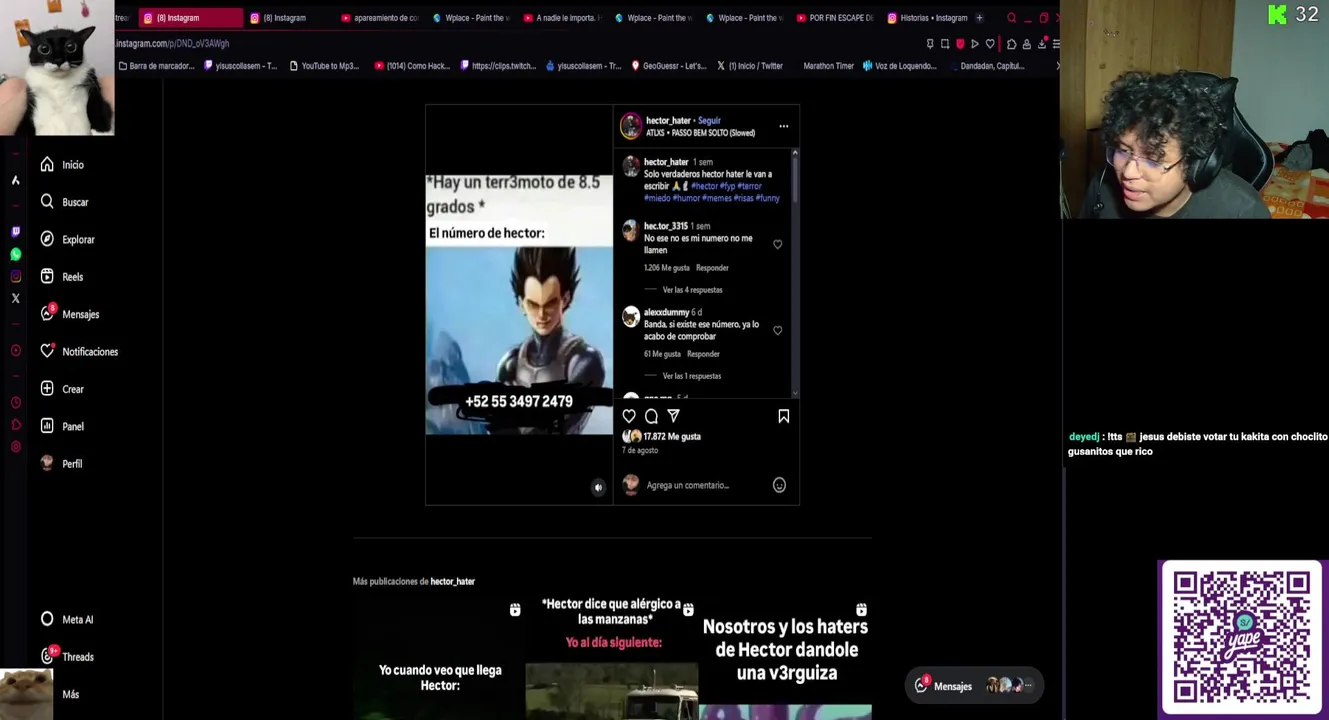Open Explorar compass icon
The image size is (1329, 720).
pyautogui.click(x=47, y=239)
